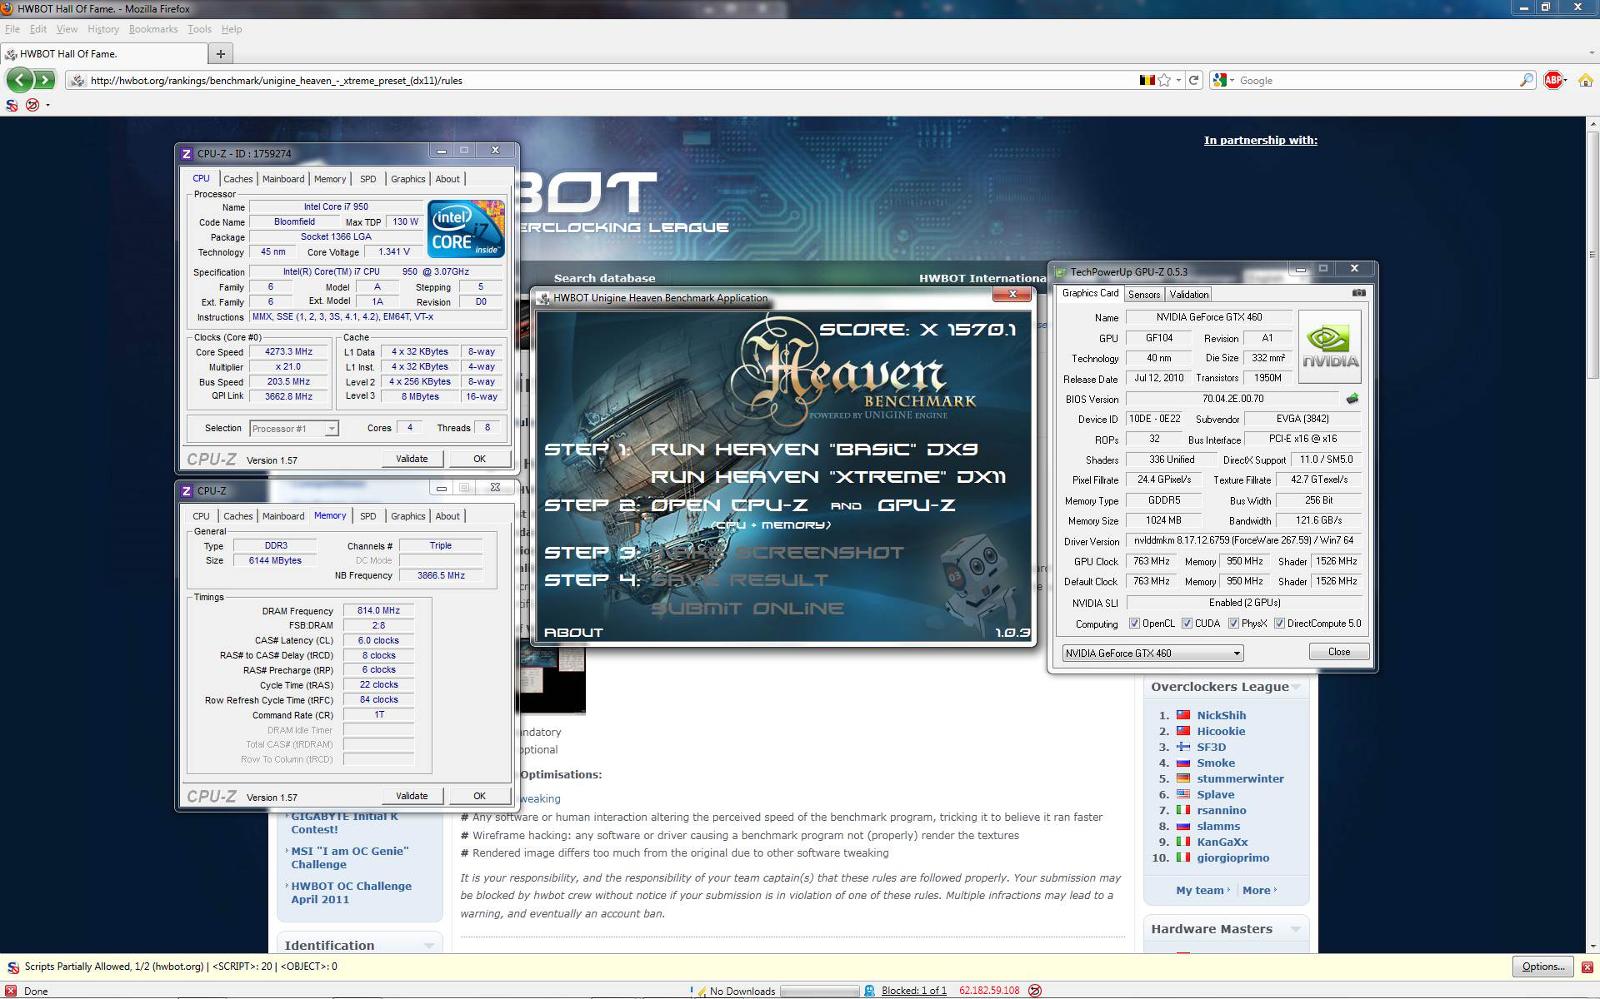Click the More link under Overclockers League
This screenshot has width=1600, height=999.
coord(1257,890)
